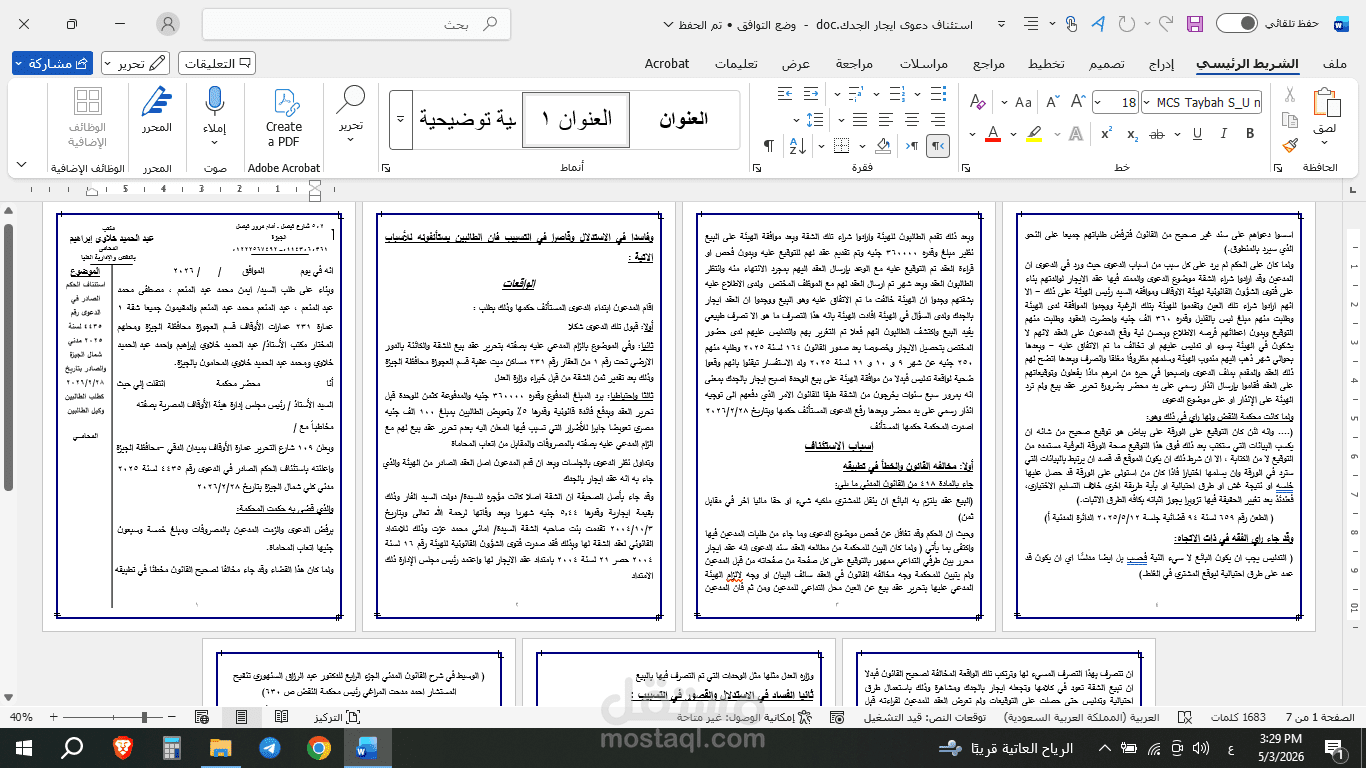Center align text in paragraph group
Image resolution: width=1366 pixels, height=768 pixels.
click(x=912, y=120)
